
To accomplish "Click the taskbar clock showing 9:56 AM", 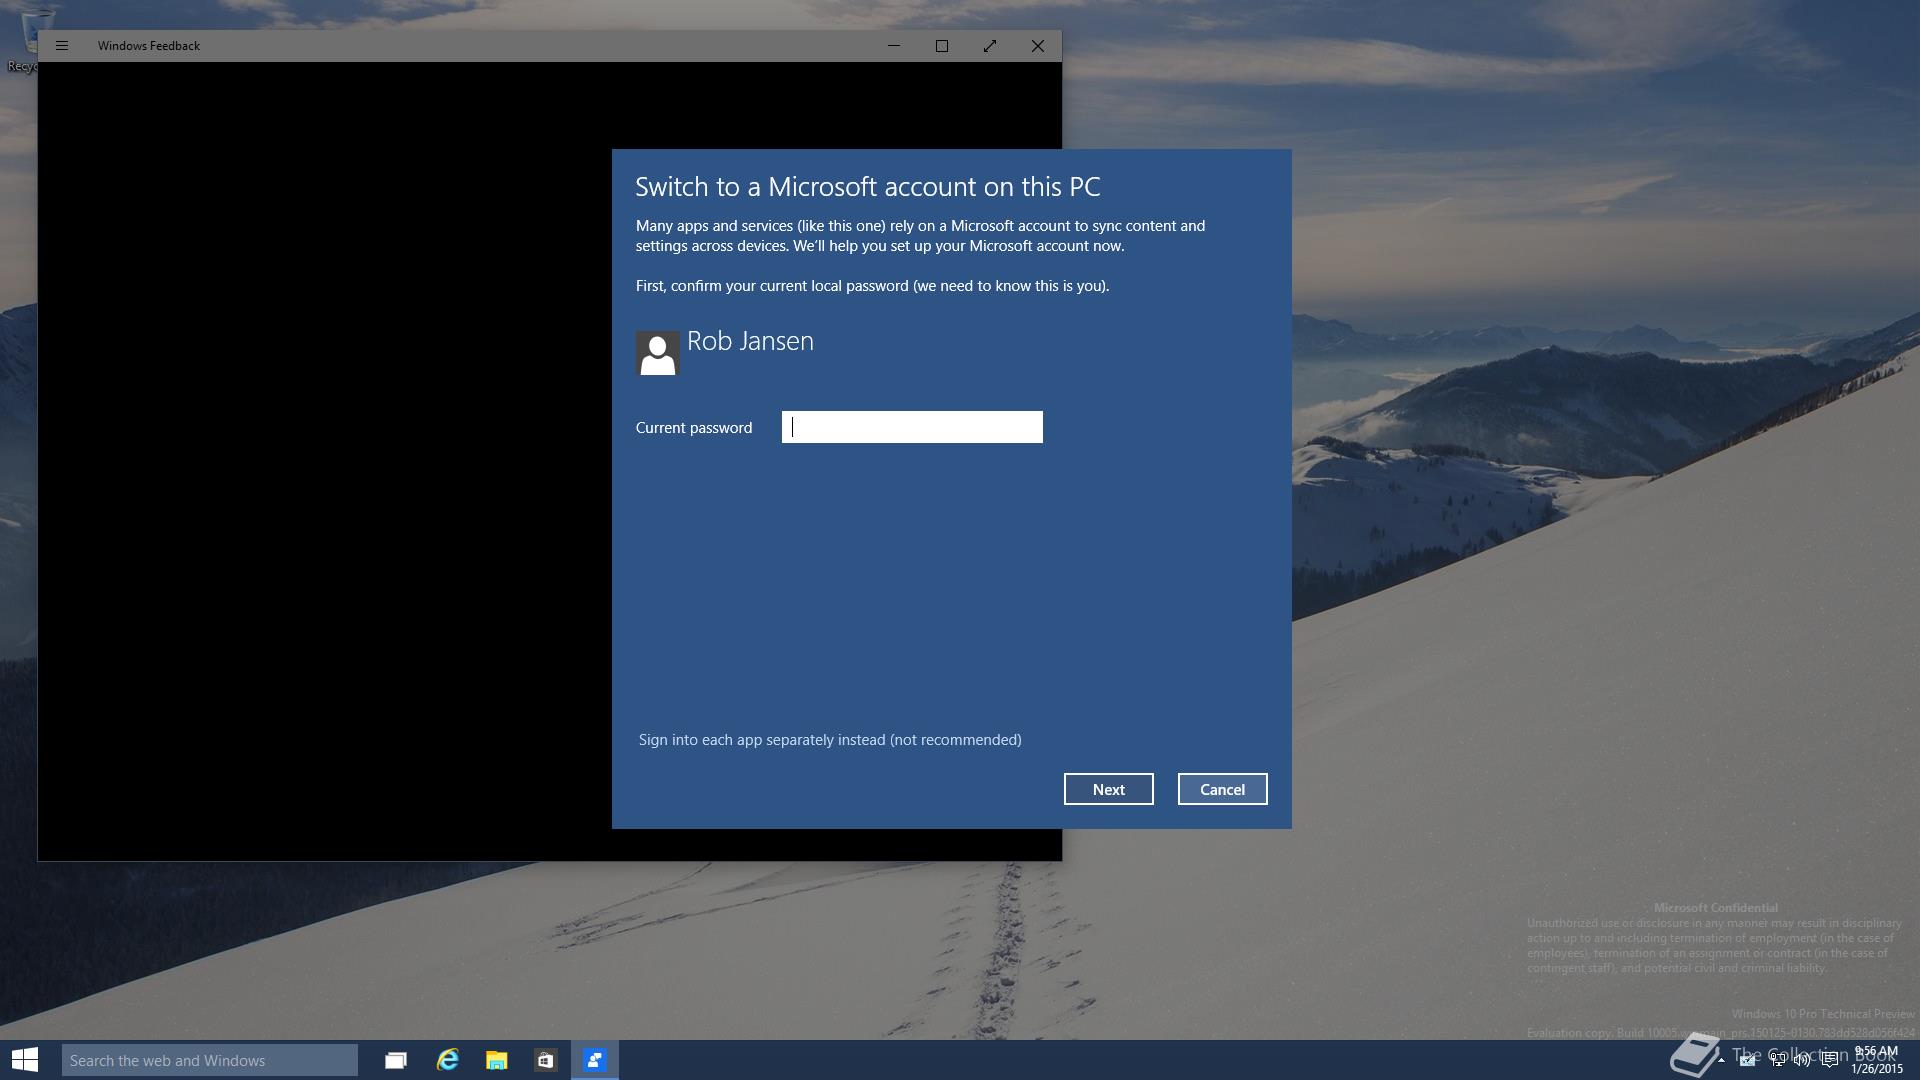I will coord(1877,1060).
